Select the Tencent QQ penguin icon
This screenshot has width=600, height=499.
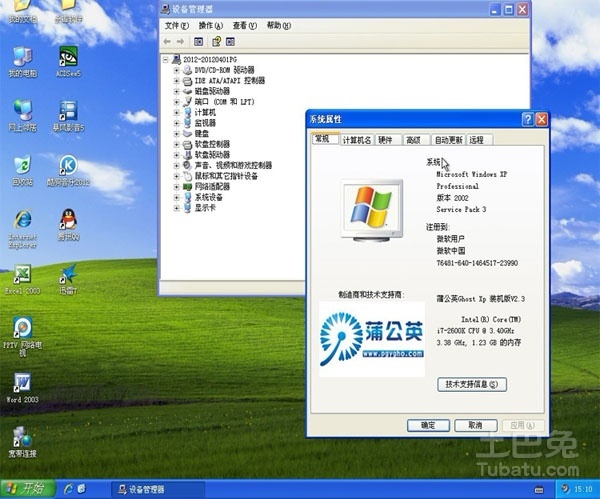pyautogui.click(x=68, y=225)
